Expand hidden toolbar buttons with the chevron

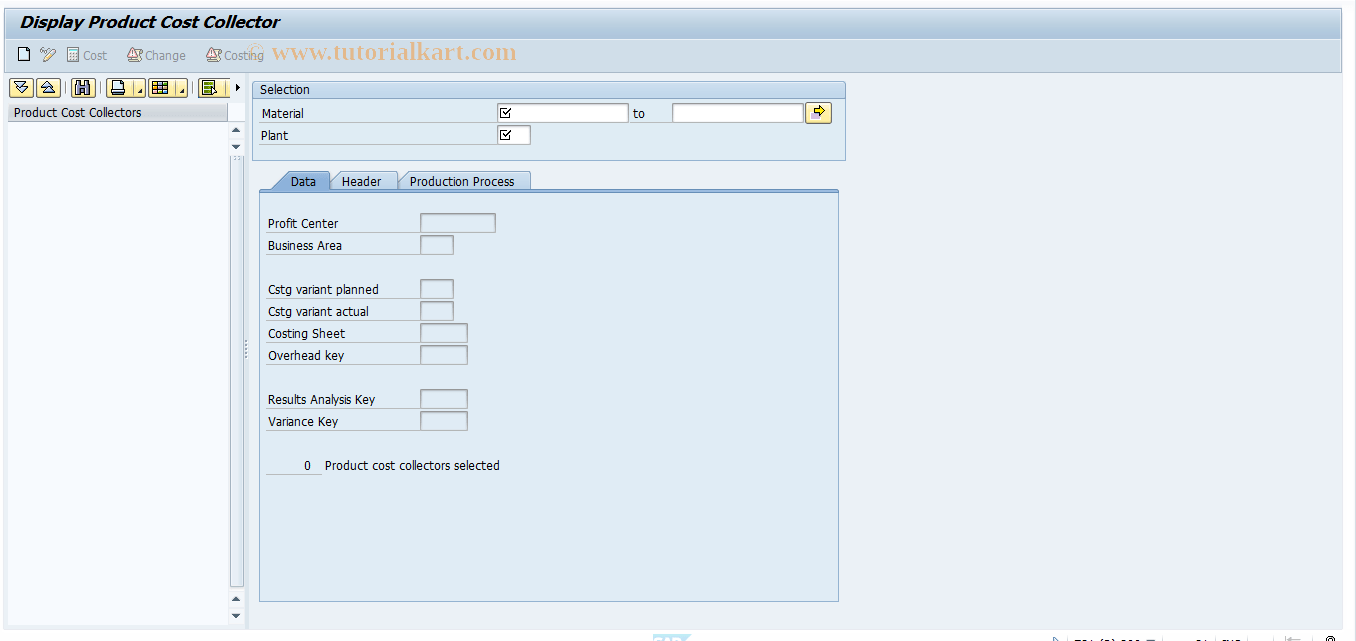pos(238,87)
